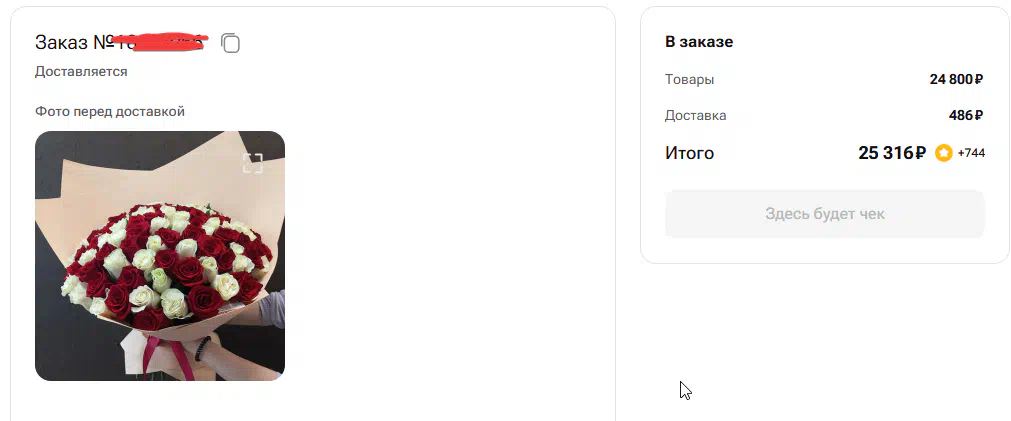The image size is (1011, 421).
Task: Click a white rose in the bouquet
Action: click(x=143, y=298)
